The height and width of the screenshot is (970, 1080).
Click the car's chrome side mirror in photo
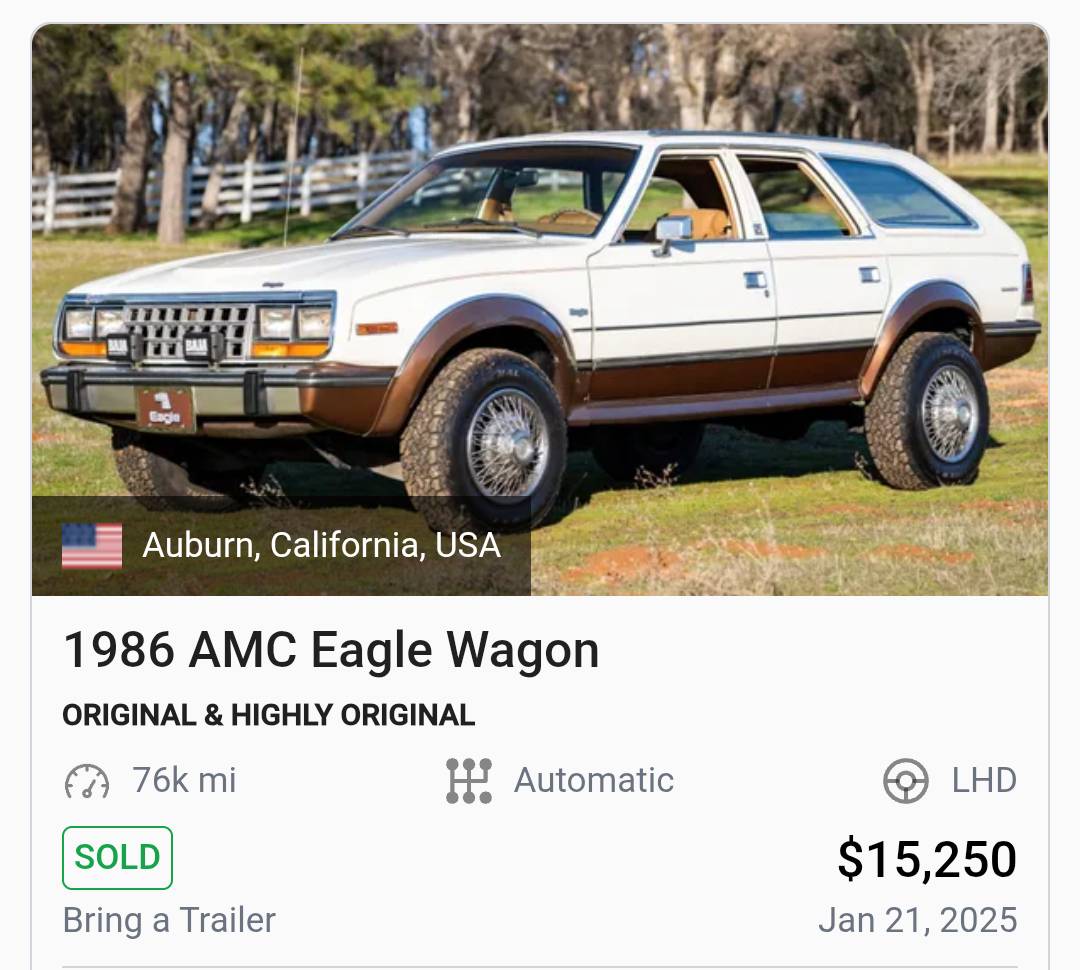point(672,229)
